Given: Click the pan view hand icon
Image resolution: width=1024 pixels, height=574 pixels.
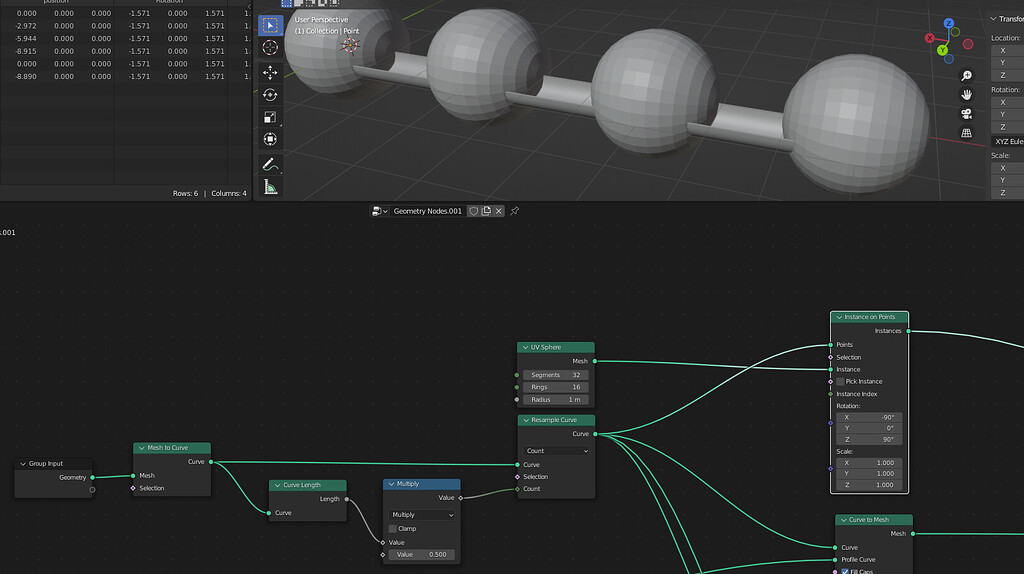Looking at the screenshot, I should point(967,95).
